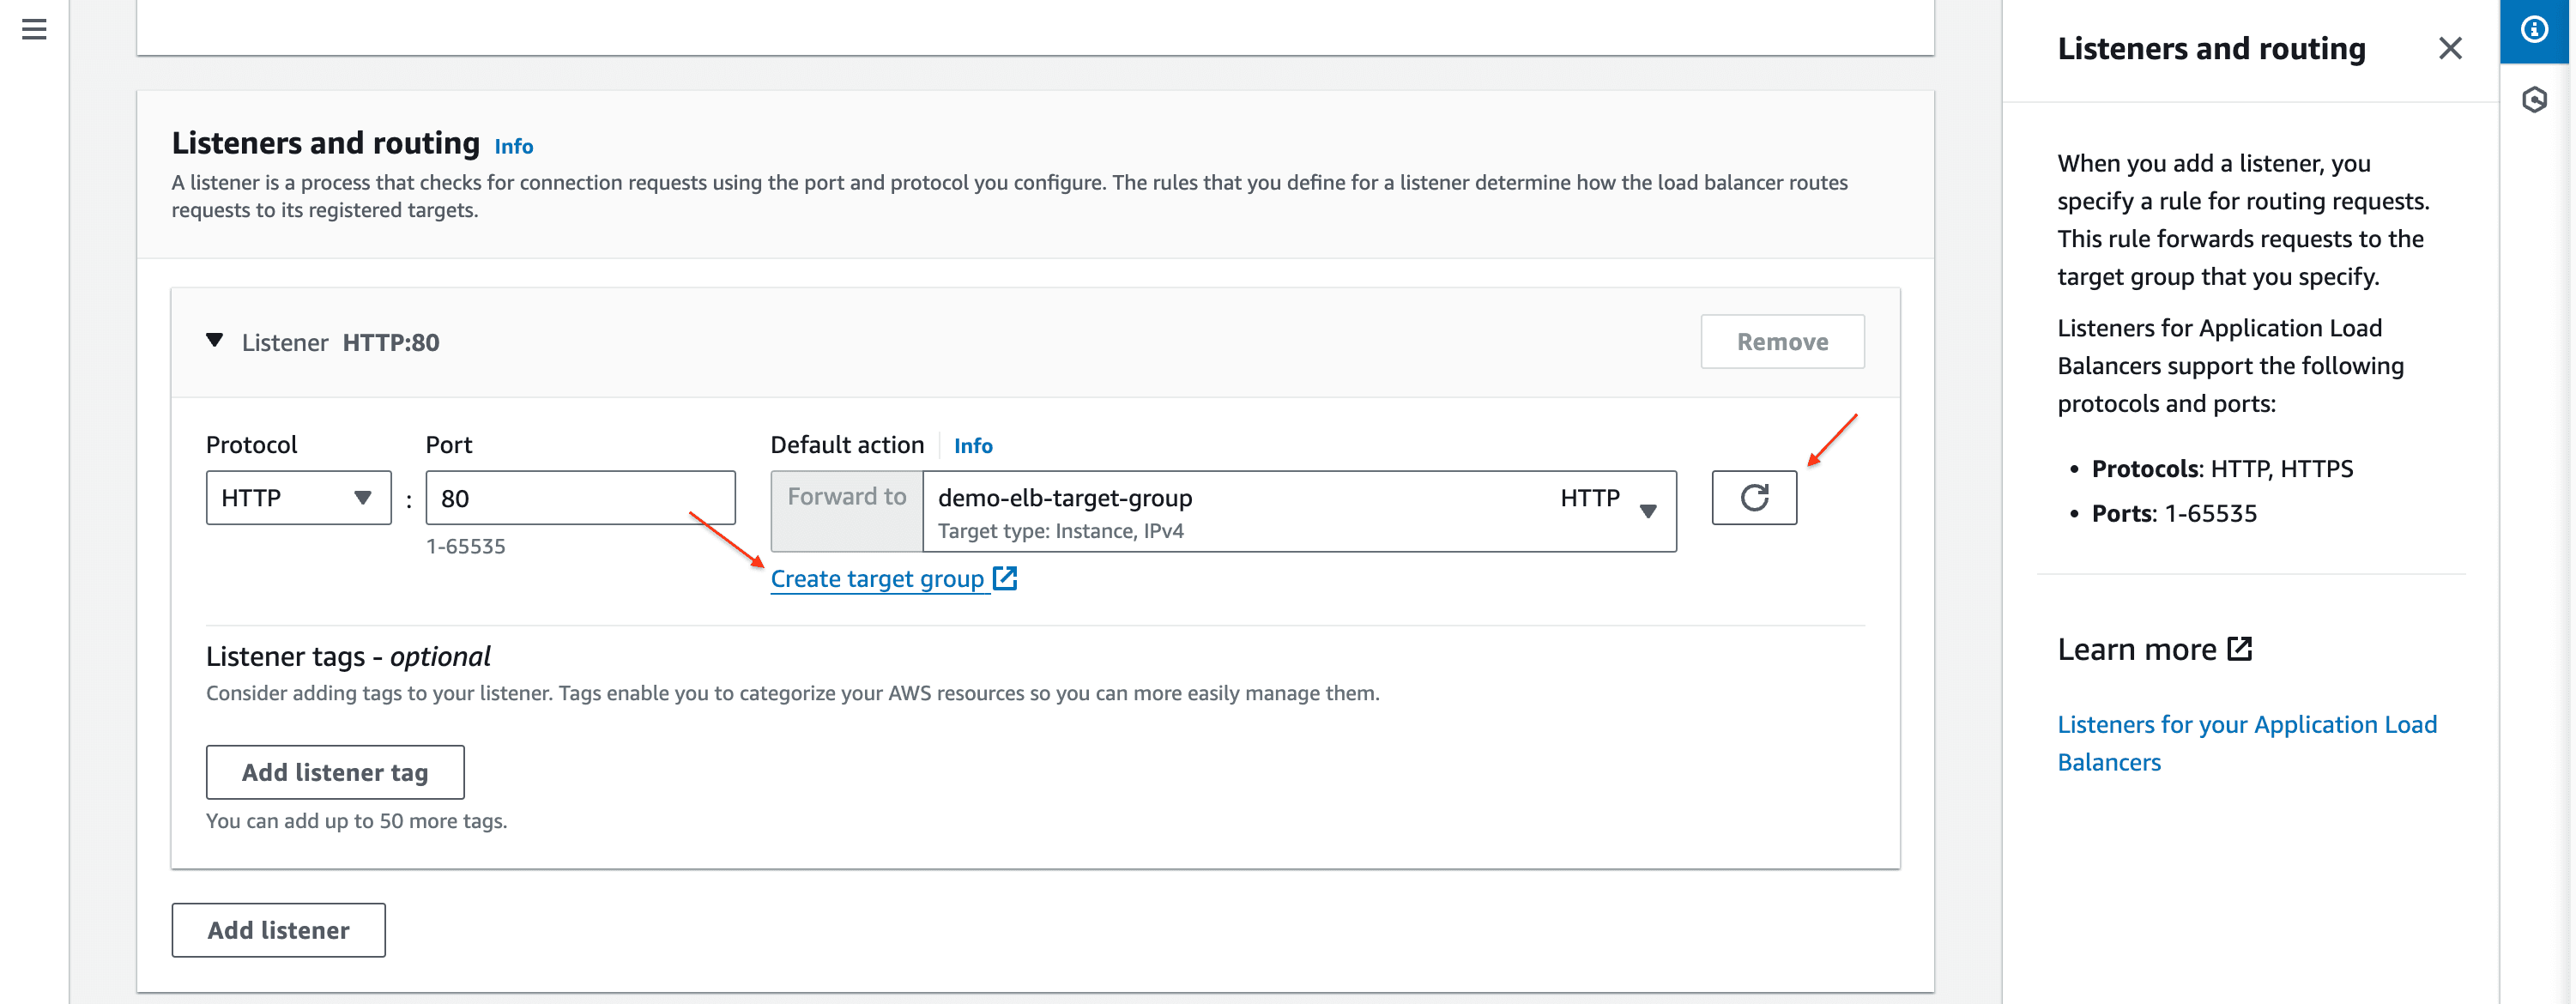Click Info link next to Default action

972,445
